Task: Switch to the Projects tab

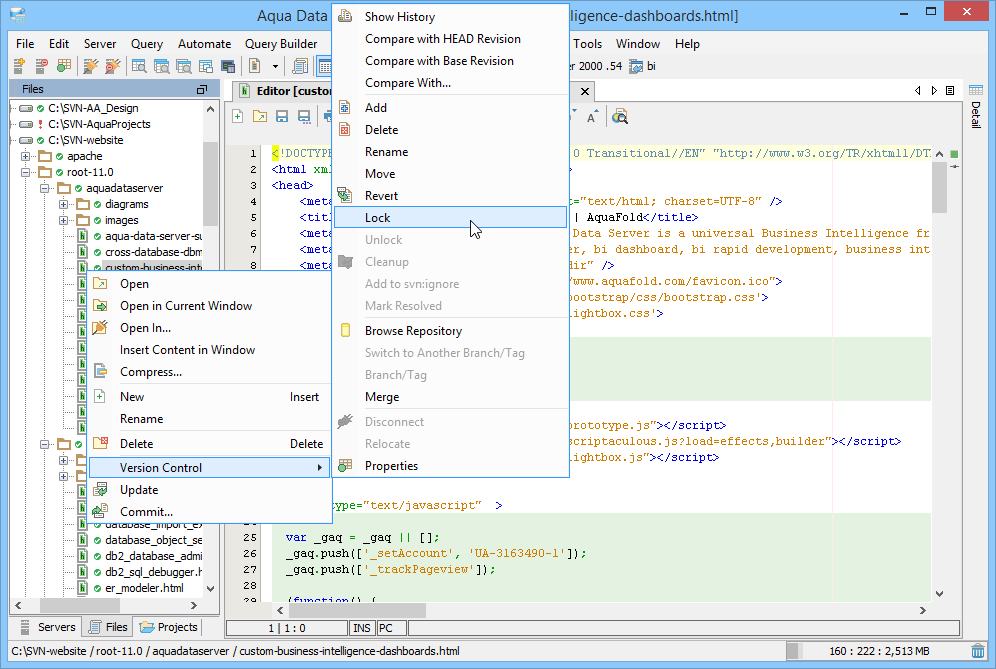Action: point(169,627)
